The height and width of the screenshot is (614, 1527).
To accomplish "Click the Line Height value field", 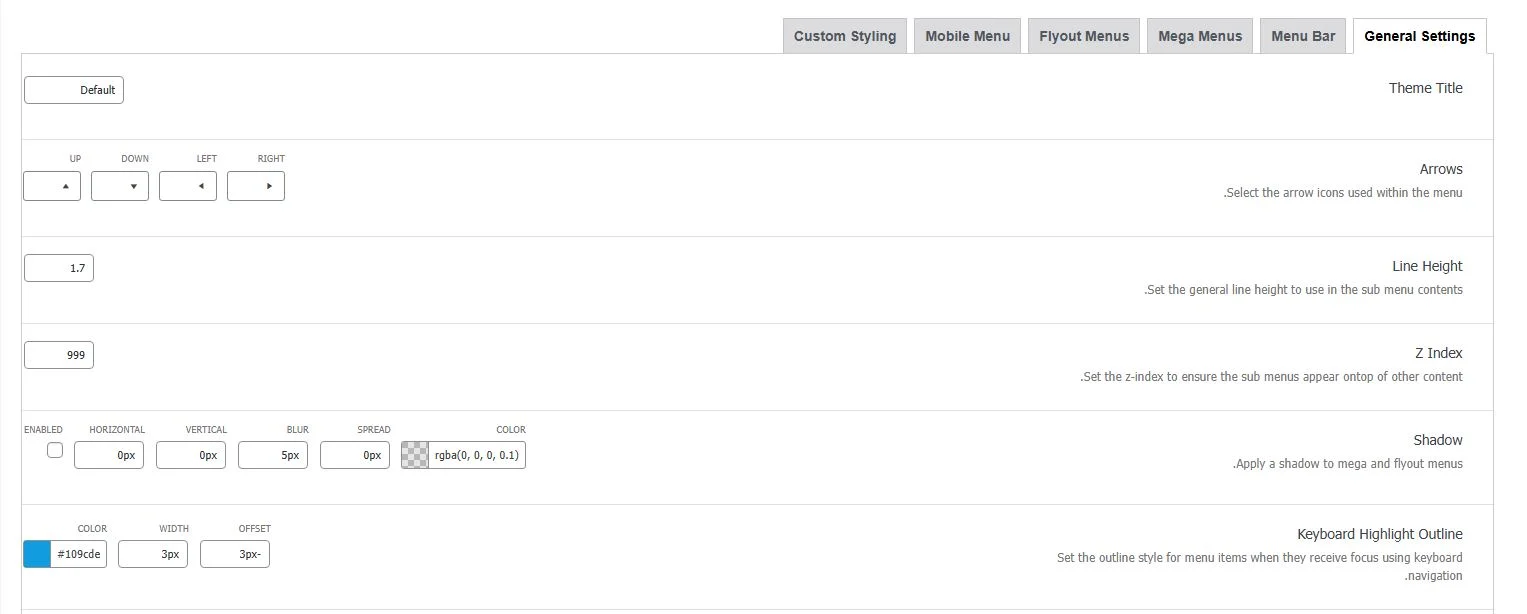I will coord(59,268).
